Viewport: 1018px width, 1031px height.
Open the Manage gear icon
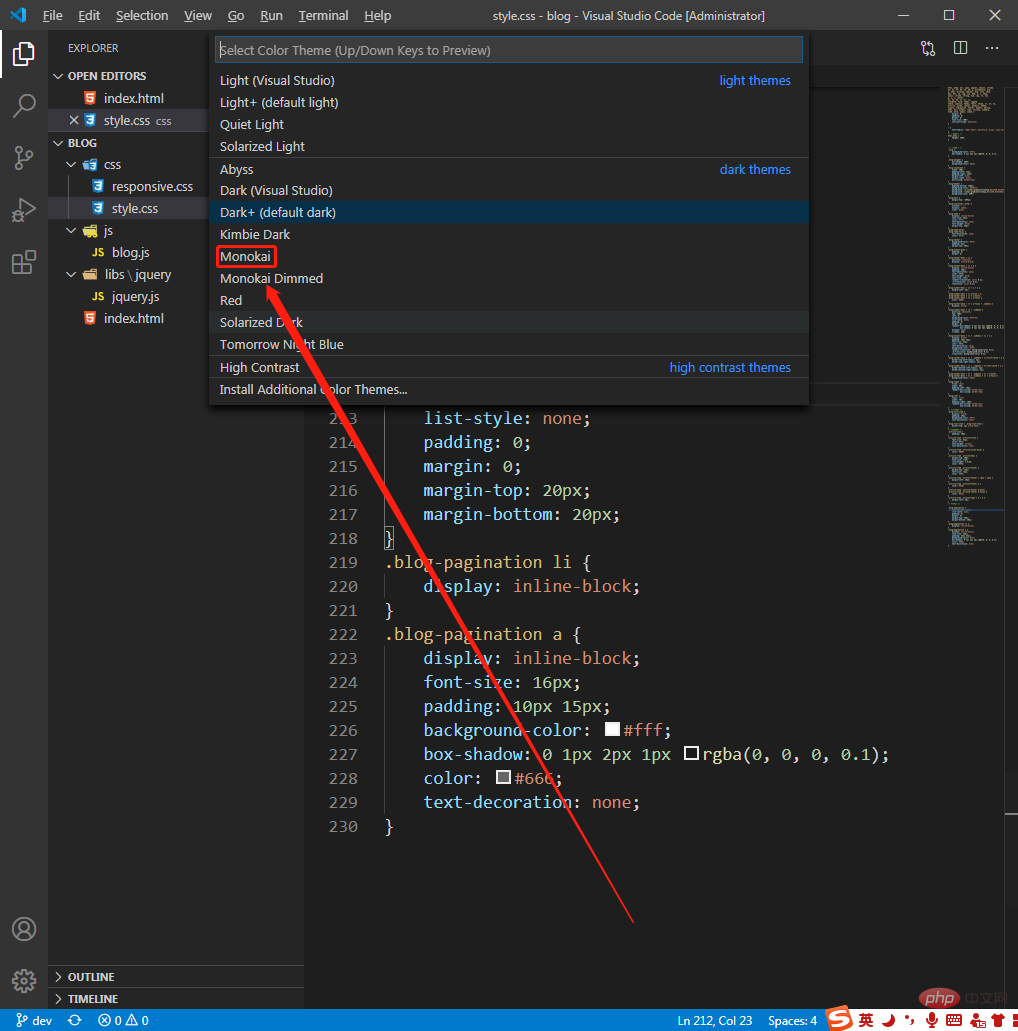pyautogui.click(x=24, y=980)
